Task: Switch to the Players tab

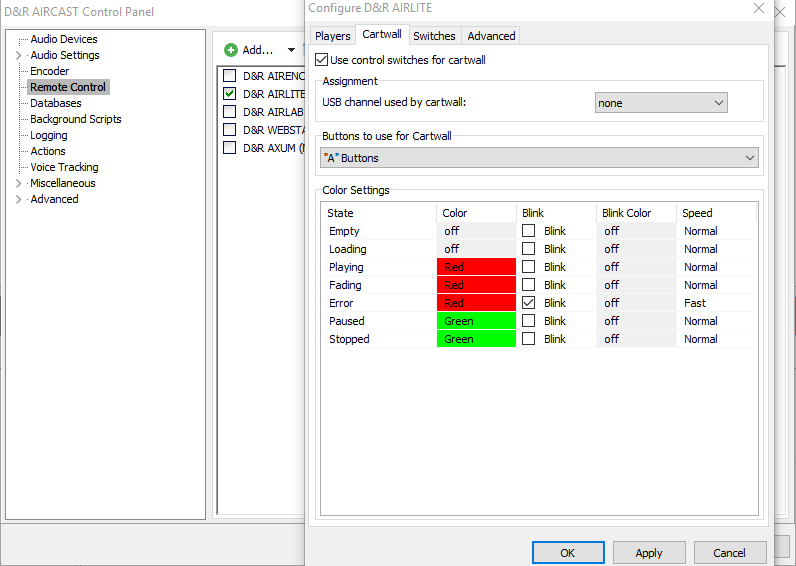Action: click(x=333, y=36)
